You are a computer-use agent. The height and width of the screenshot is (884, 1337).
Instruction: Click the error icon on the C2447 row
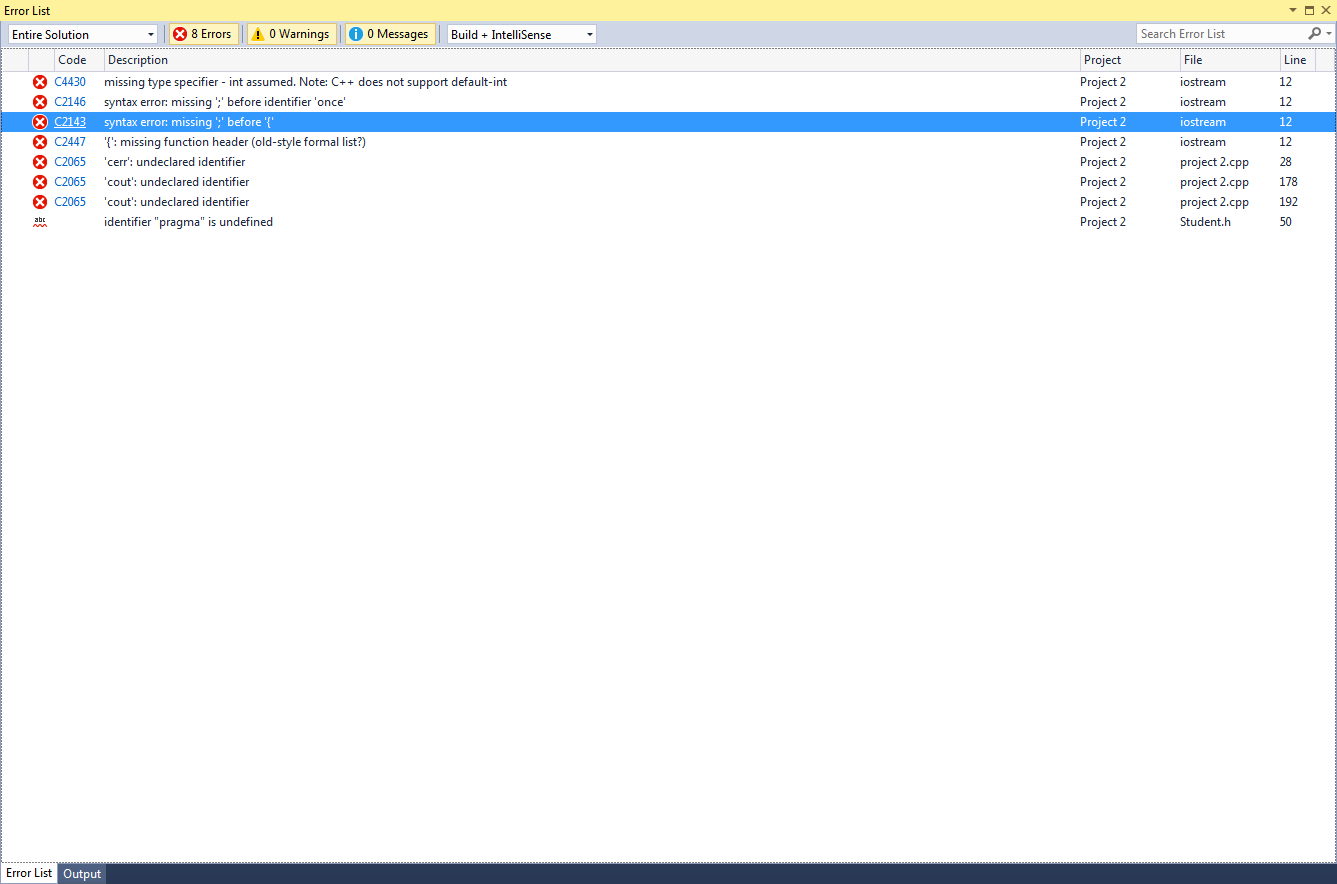pyautogui.click(x=40, y=142)
